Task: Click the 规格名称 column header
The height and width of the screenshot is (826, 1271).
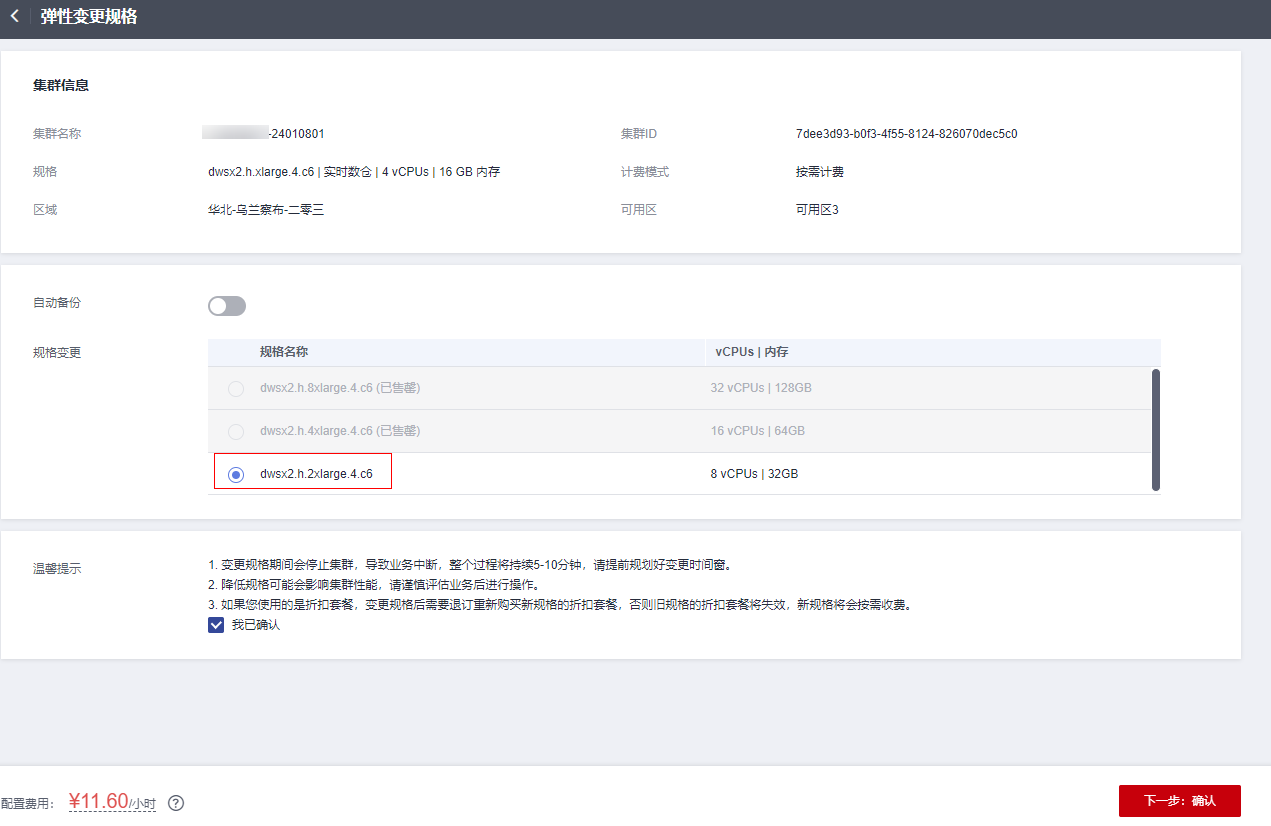Action: pyautogui.click(x=284, y=352)
